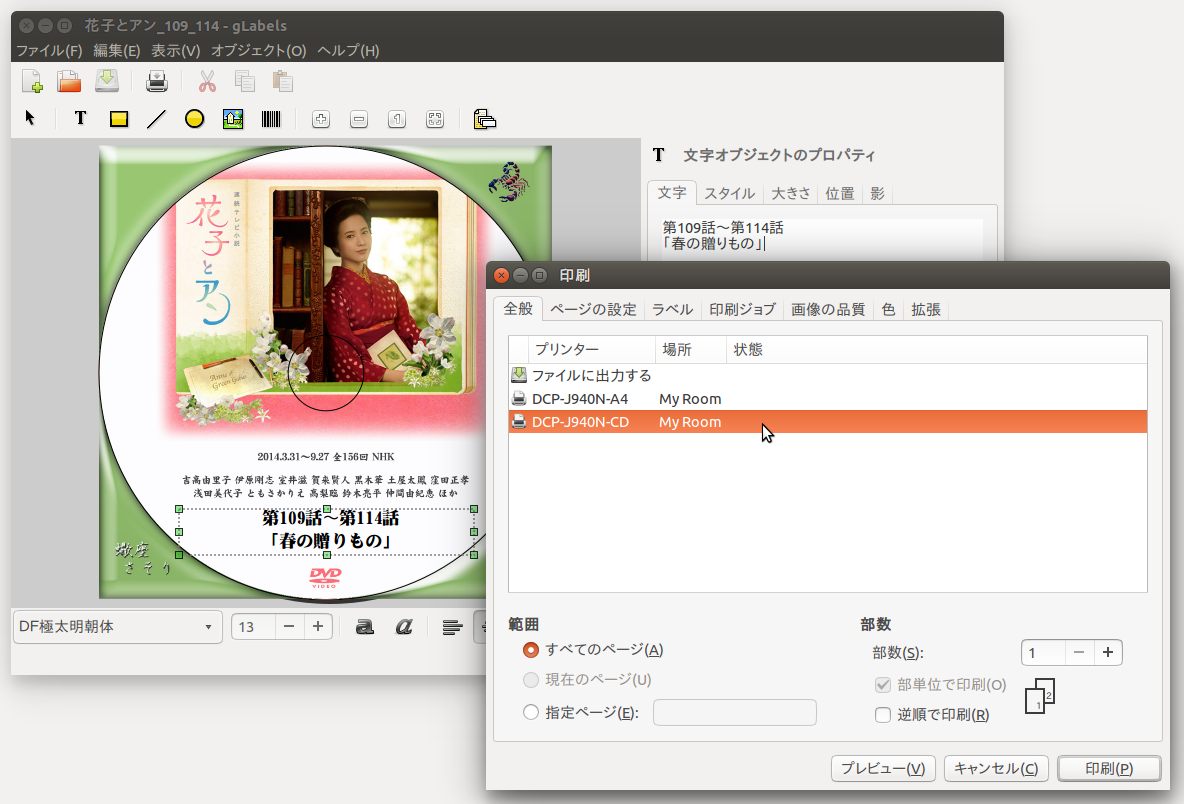Viewport: 1184px width, 804px height.
Task: Open the 拡張 tab in print dialog
Action: (926, 310)
